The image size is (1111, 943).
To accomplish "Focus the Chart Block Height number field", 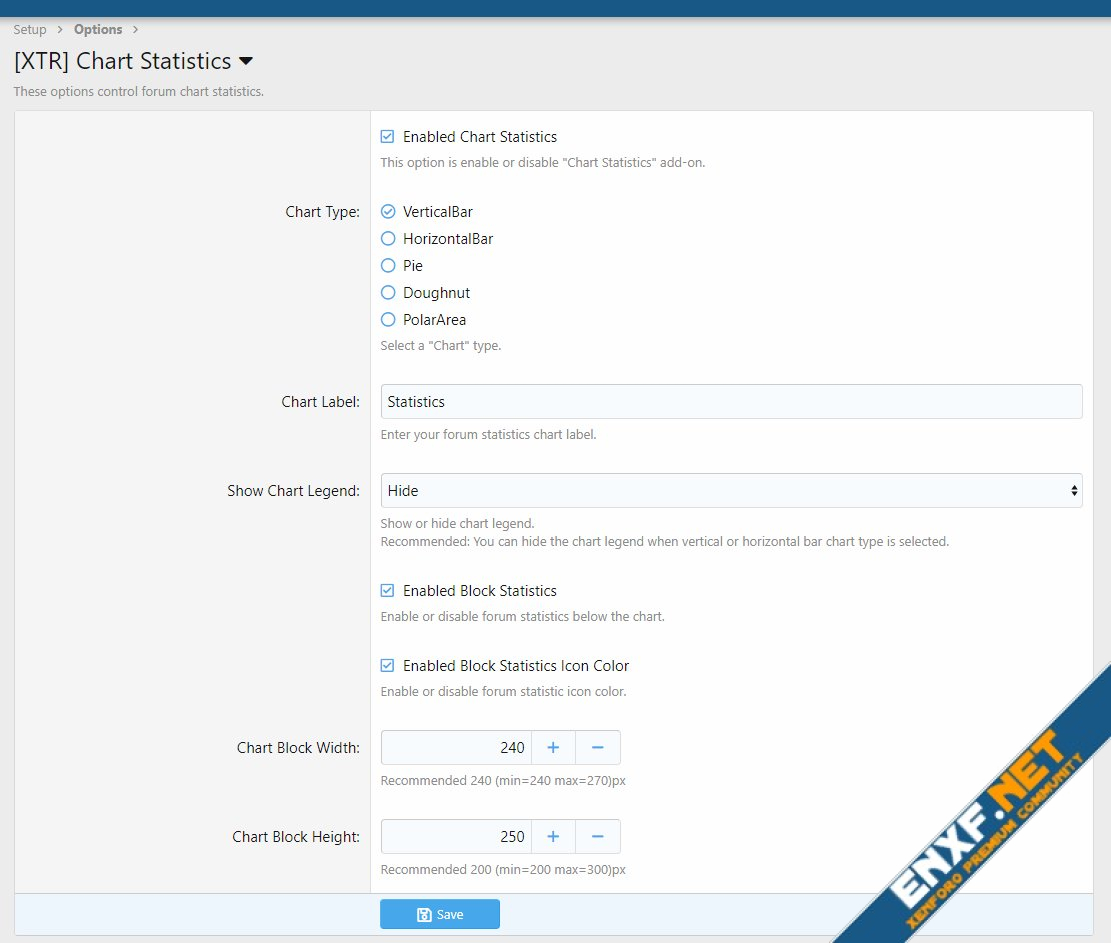I will (456, 837).
